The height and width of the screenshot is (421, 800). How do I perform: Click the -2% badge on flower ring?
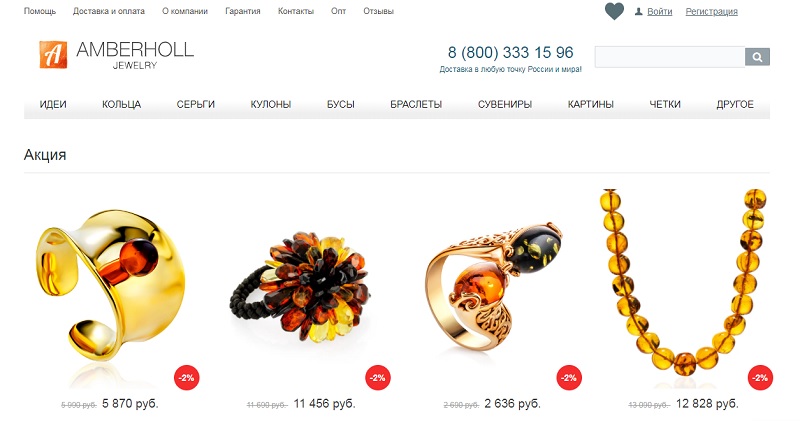(378, 378)
